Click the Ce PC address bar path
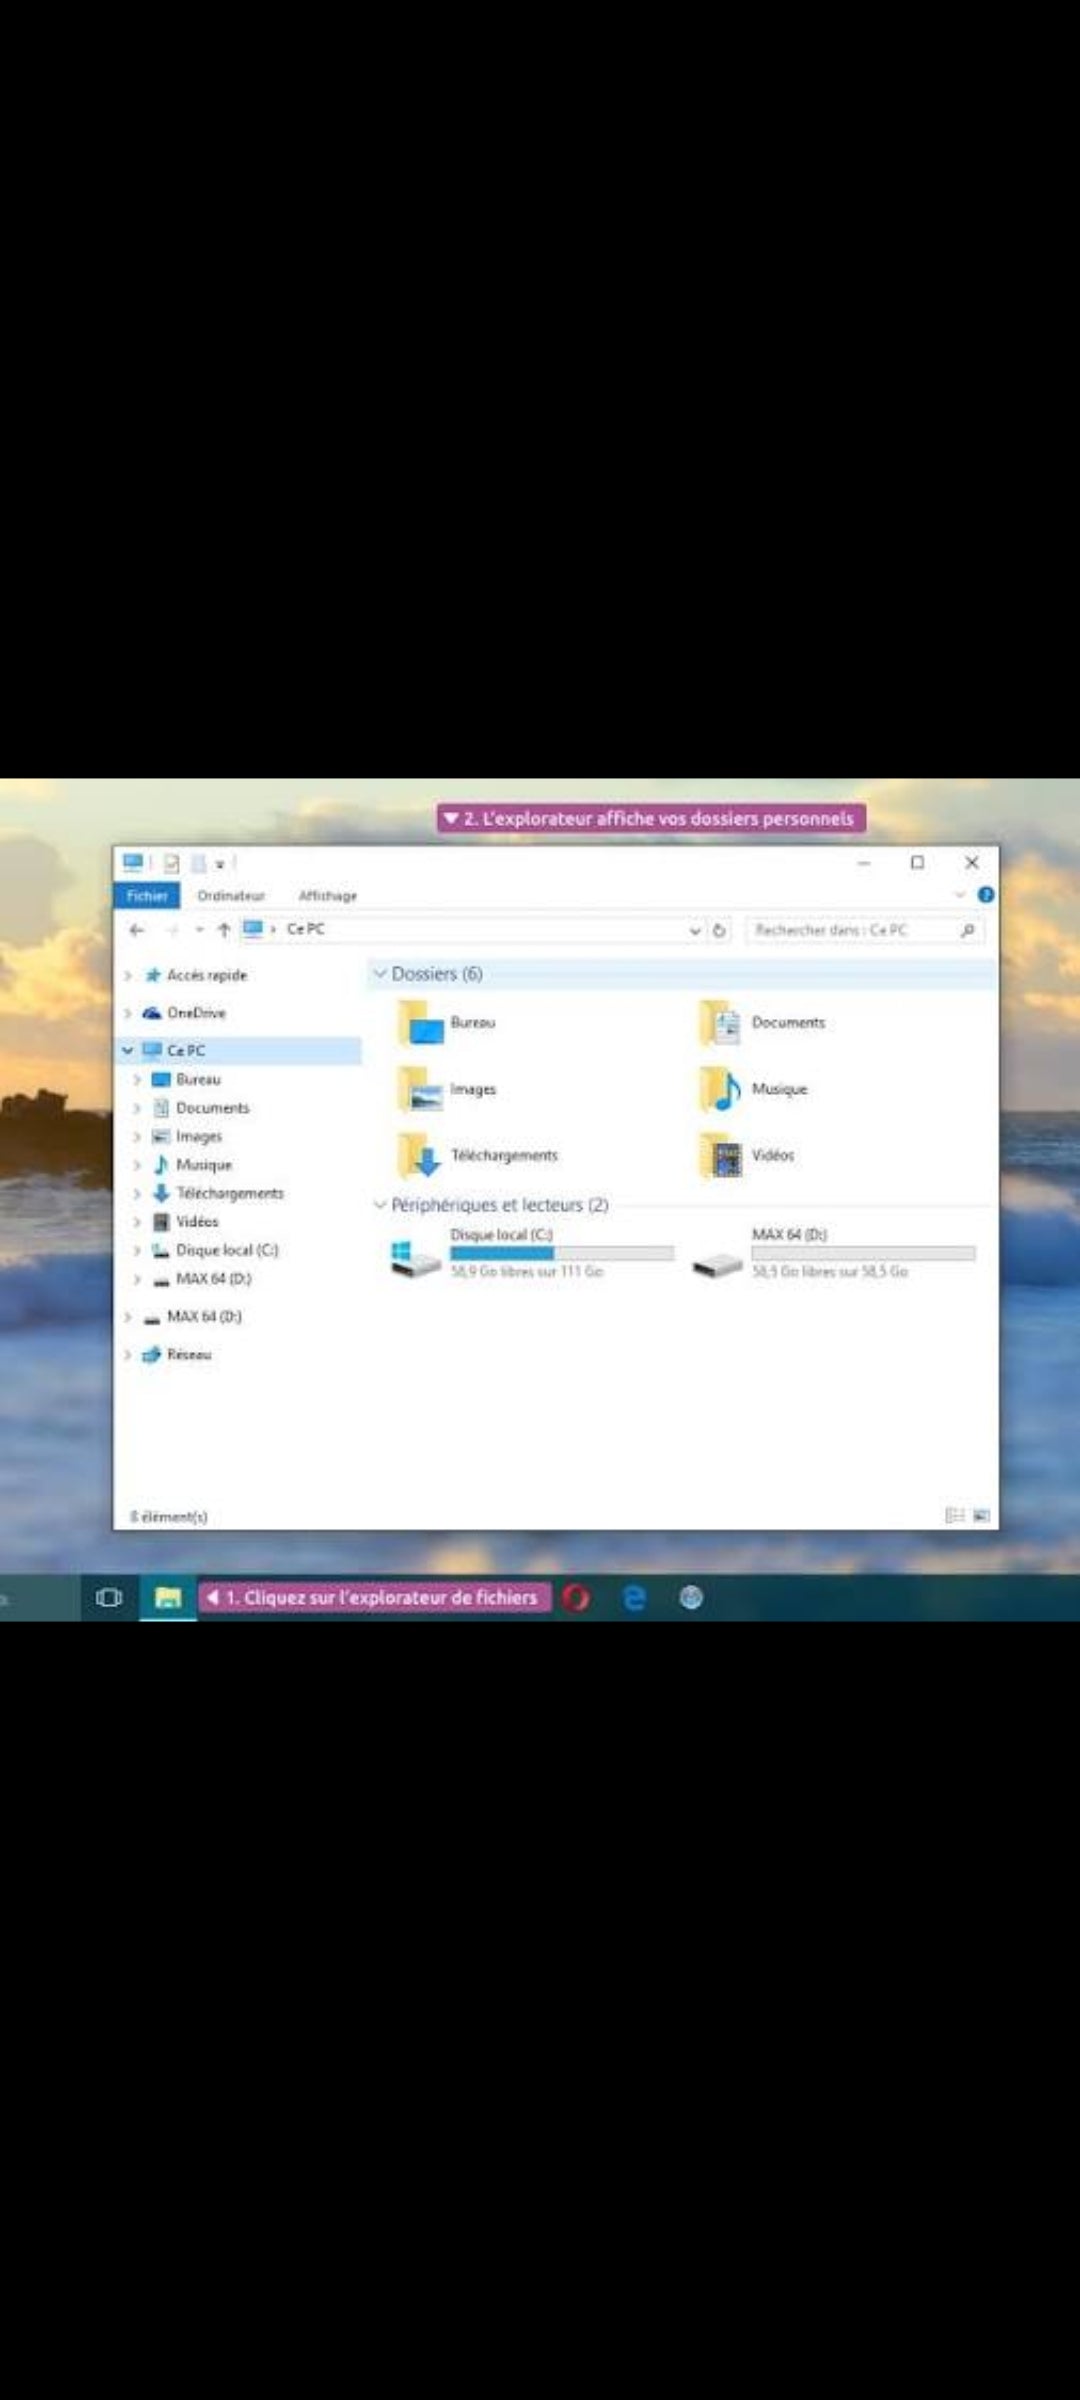Screen dimensions: 1080x2400 (x=306, y=929)
